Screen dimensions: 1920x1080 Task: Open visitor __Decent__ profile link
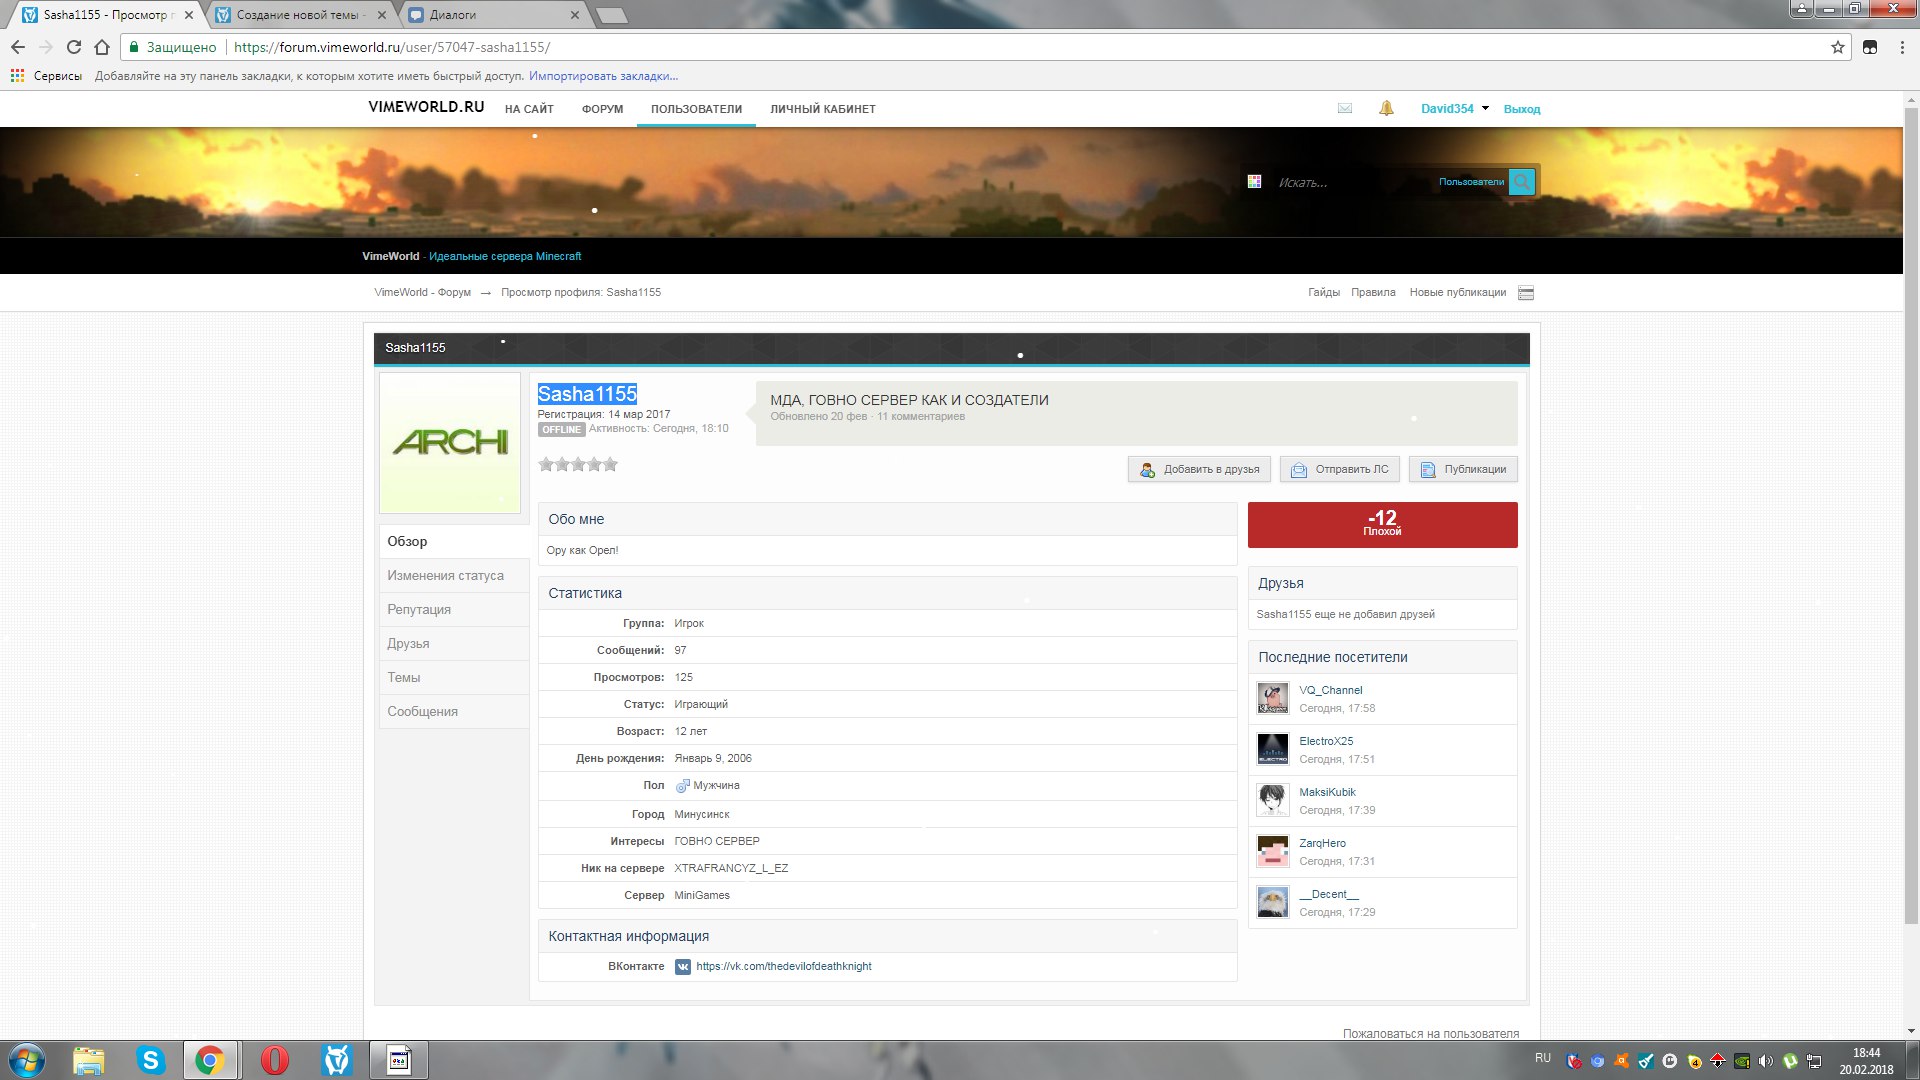tap(1329, 894)
